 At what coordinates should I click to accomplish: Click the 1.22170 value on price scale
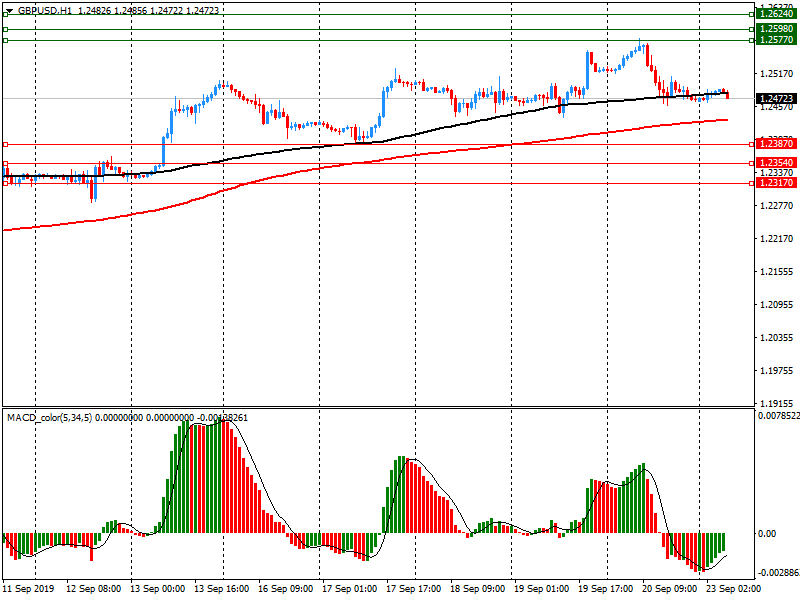point(777,239)
